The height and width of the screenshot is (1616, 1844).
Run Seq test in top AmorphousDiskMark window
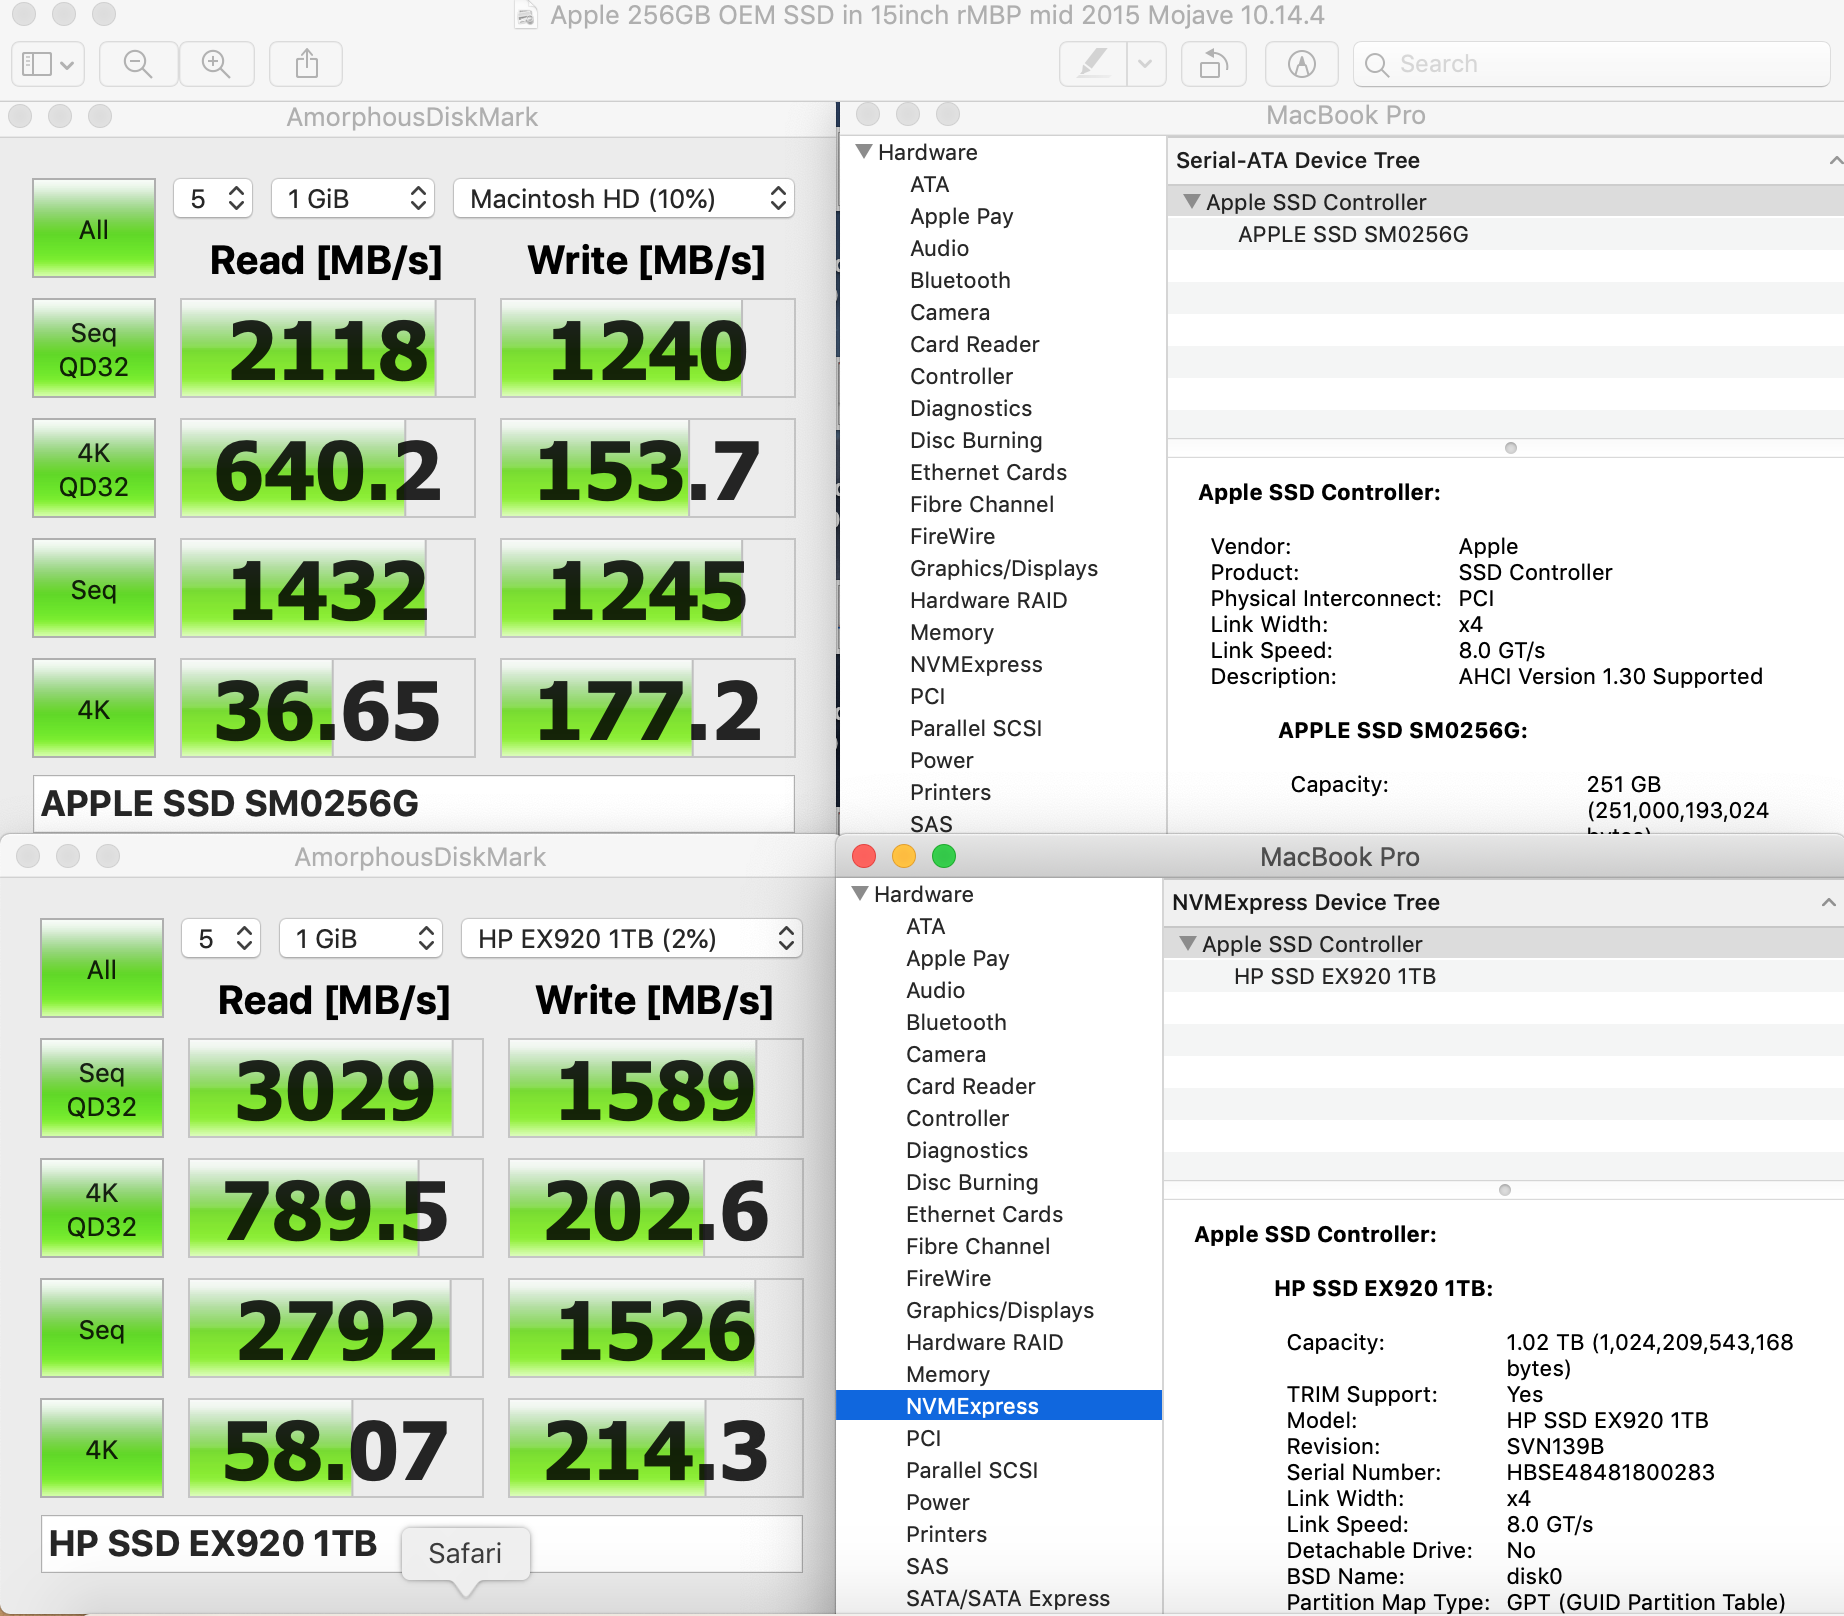[x=94, y=588]
